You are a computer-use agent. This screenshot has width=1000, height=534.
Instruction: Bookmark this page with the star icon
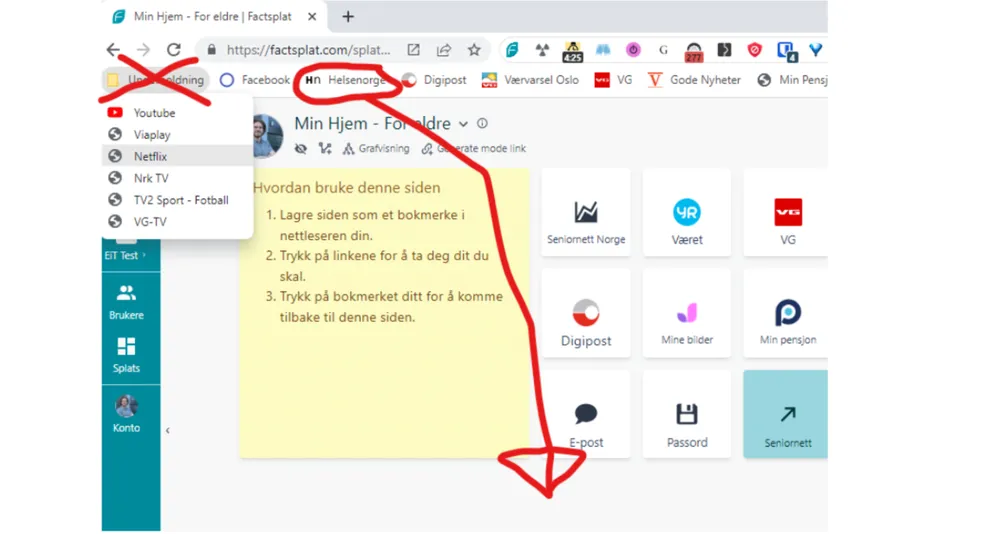[x=474, y=50]
